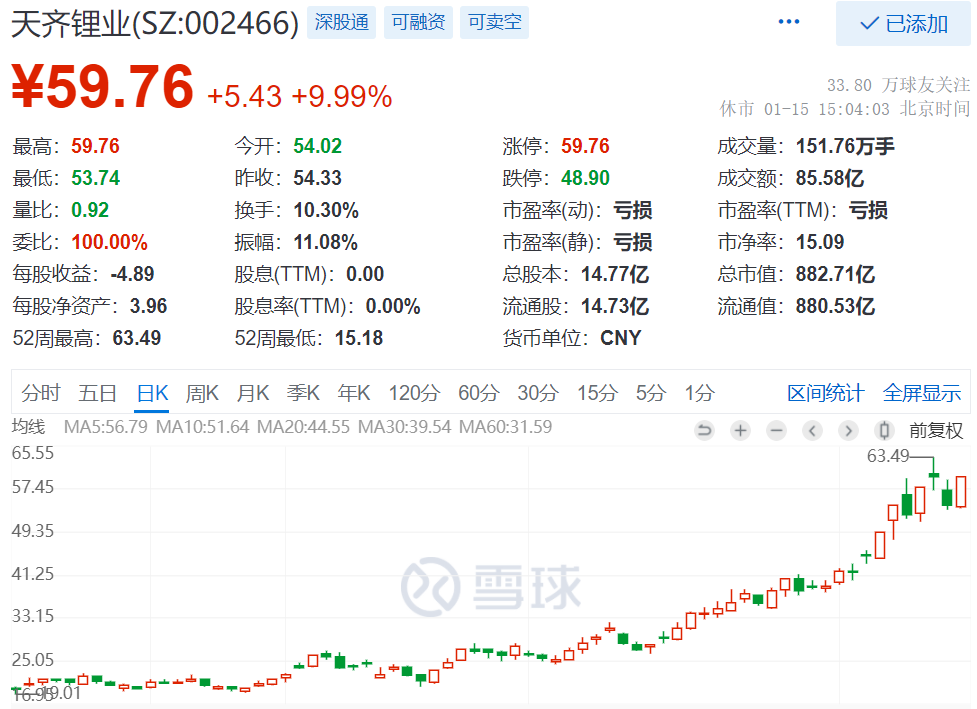Click the 振幅 value 11.08%
Image resolution: width=977 pixels, height=709 pixels.
click(x=326, y=242)
